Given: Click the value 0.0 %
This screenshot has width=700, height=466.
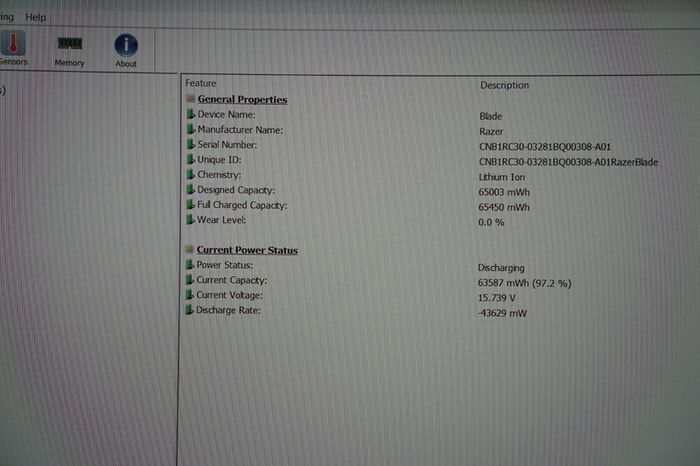Looking at the screenshot, I should pyautogui.click(x=491, y=222).
